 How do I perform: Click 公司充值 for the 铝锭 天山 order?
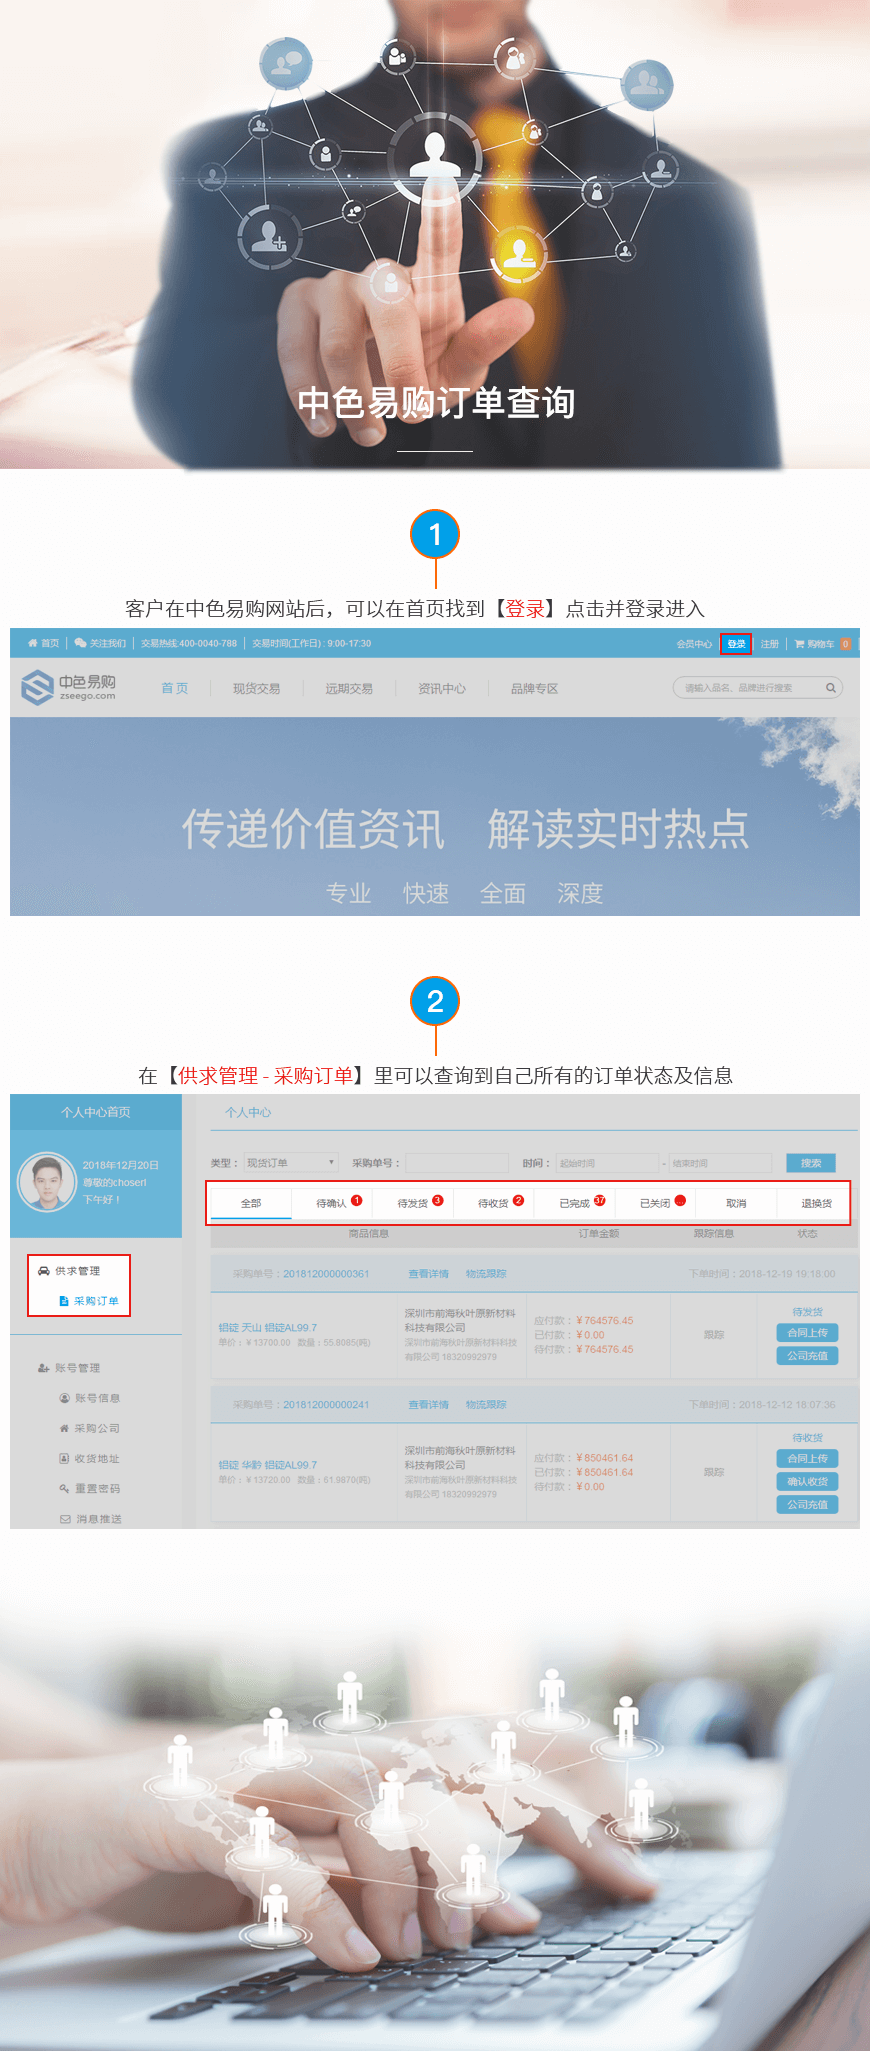coord(807,1356)
